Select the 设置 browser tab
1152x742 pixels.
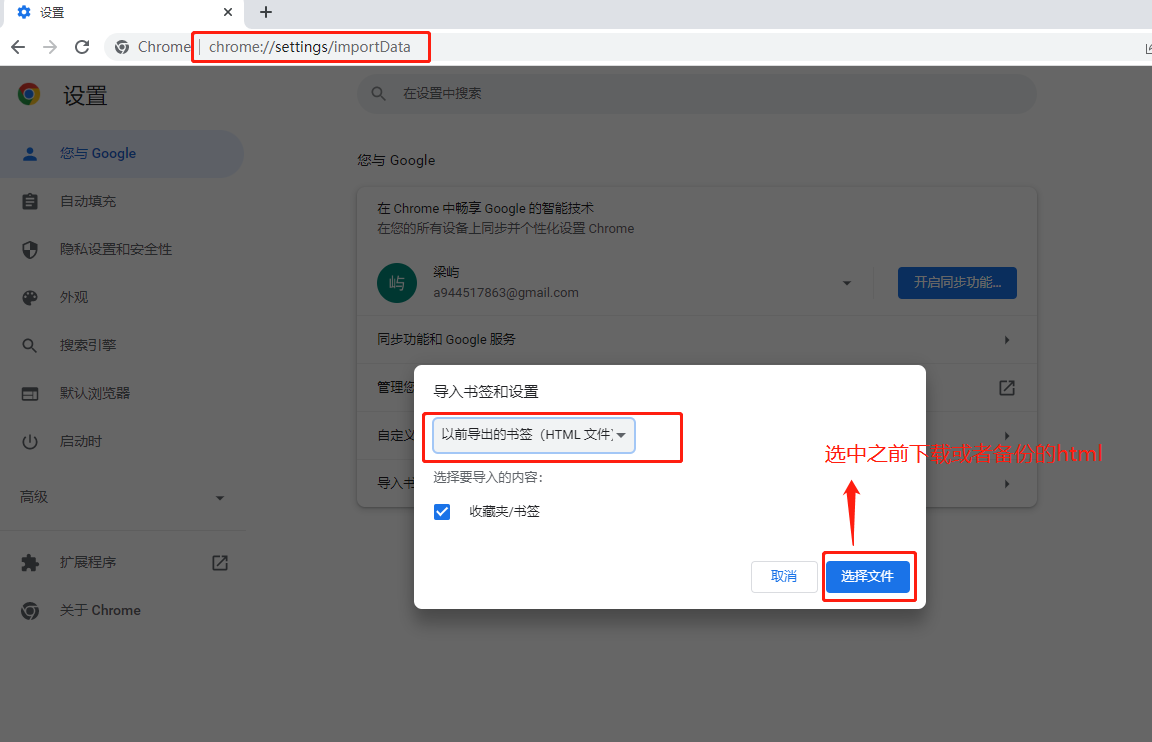[x=125, y=12]
